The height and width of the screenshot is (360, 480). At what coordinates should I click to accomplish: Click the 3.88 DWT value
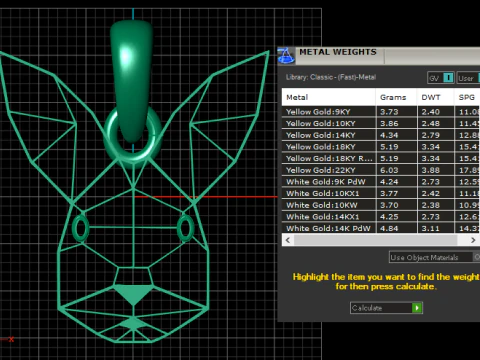click(x=431, y=170)
